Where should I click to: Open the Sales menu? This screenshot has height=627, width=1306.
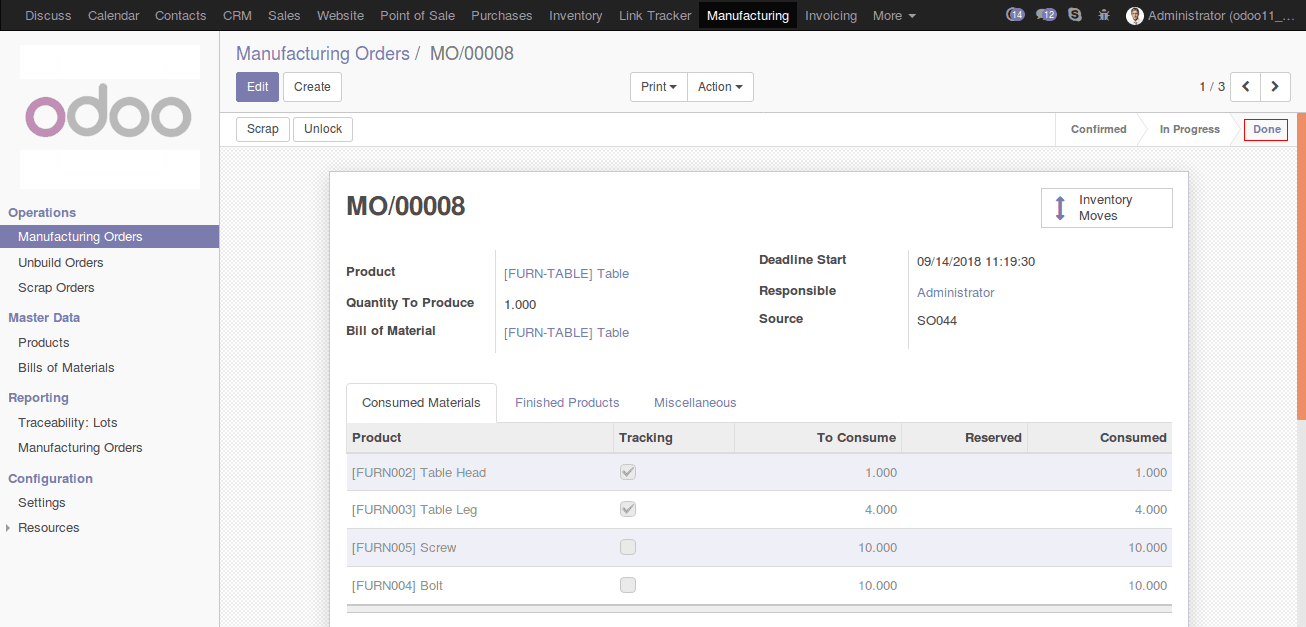coord(284,15)
